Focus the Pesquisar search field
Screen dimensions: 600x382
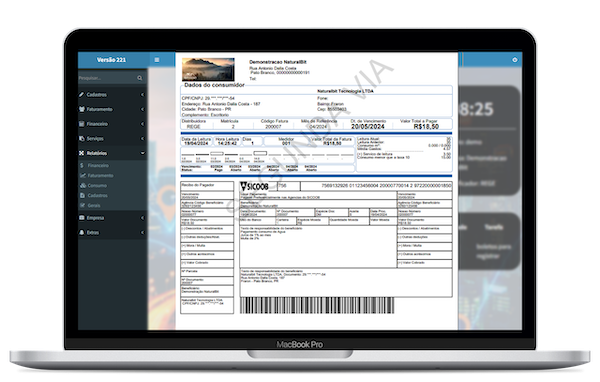(x=107, y=78)
